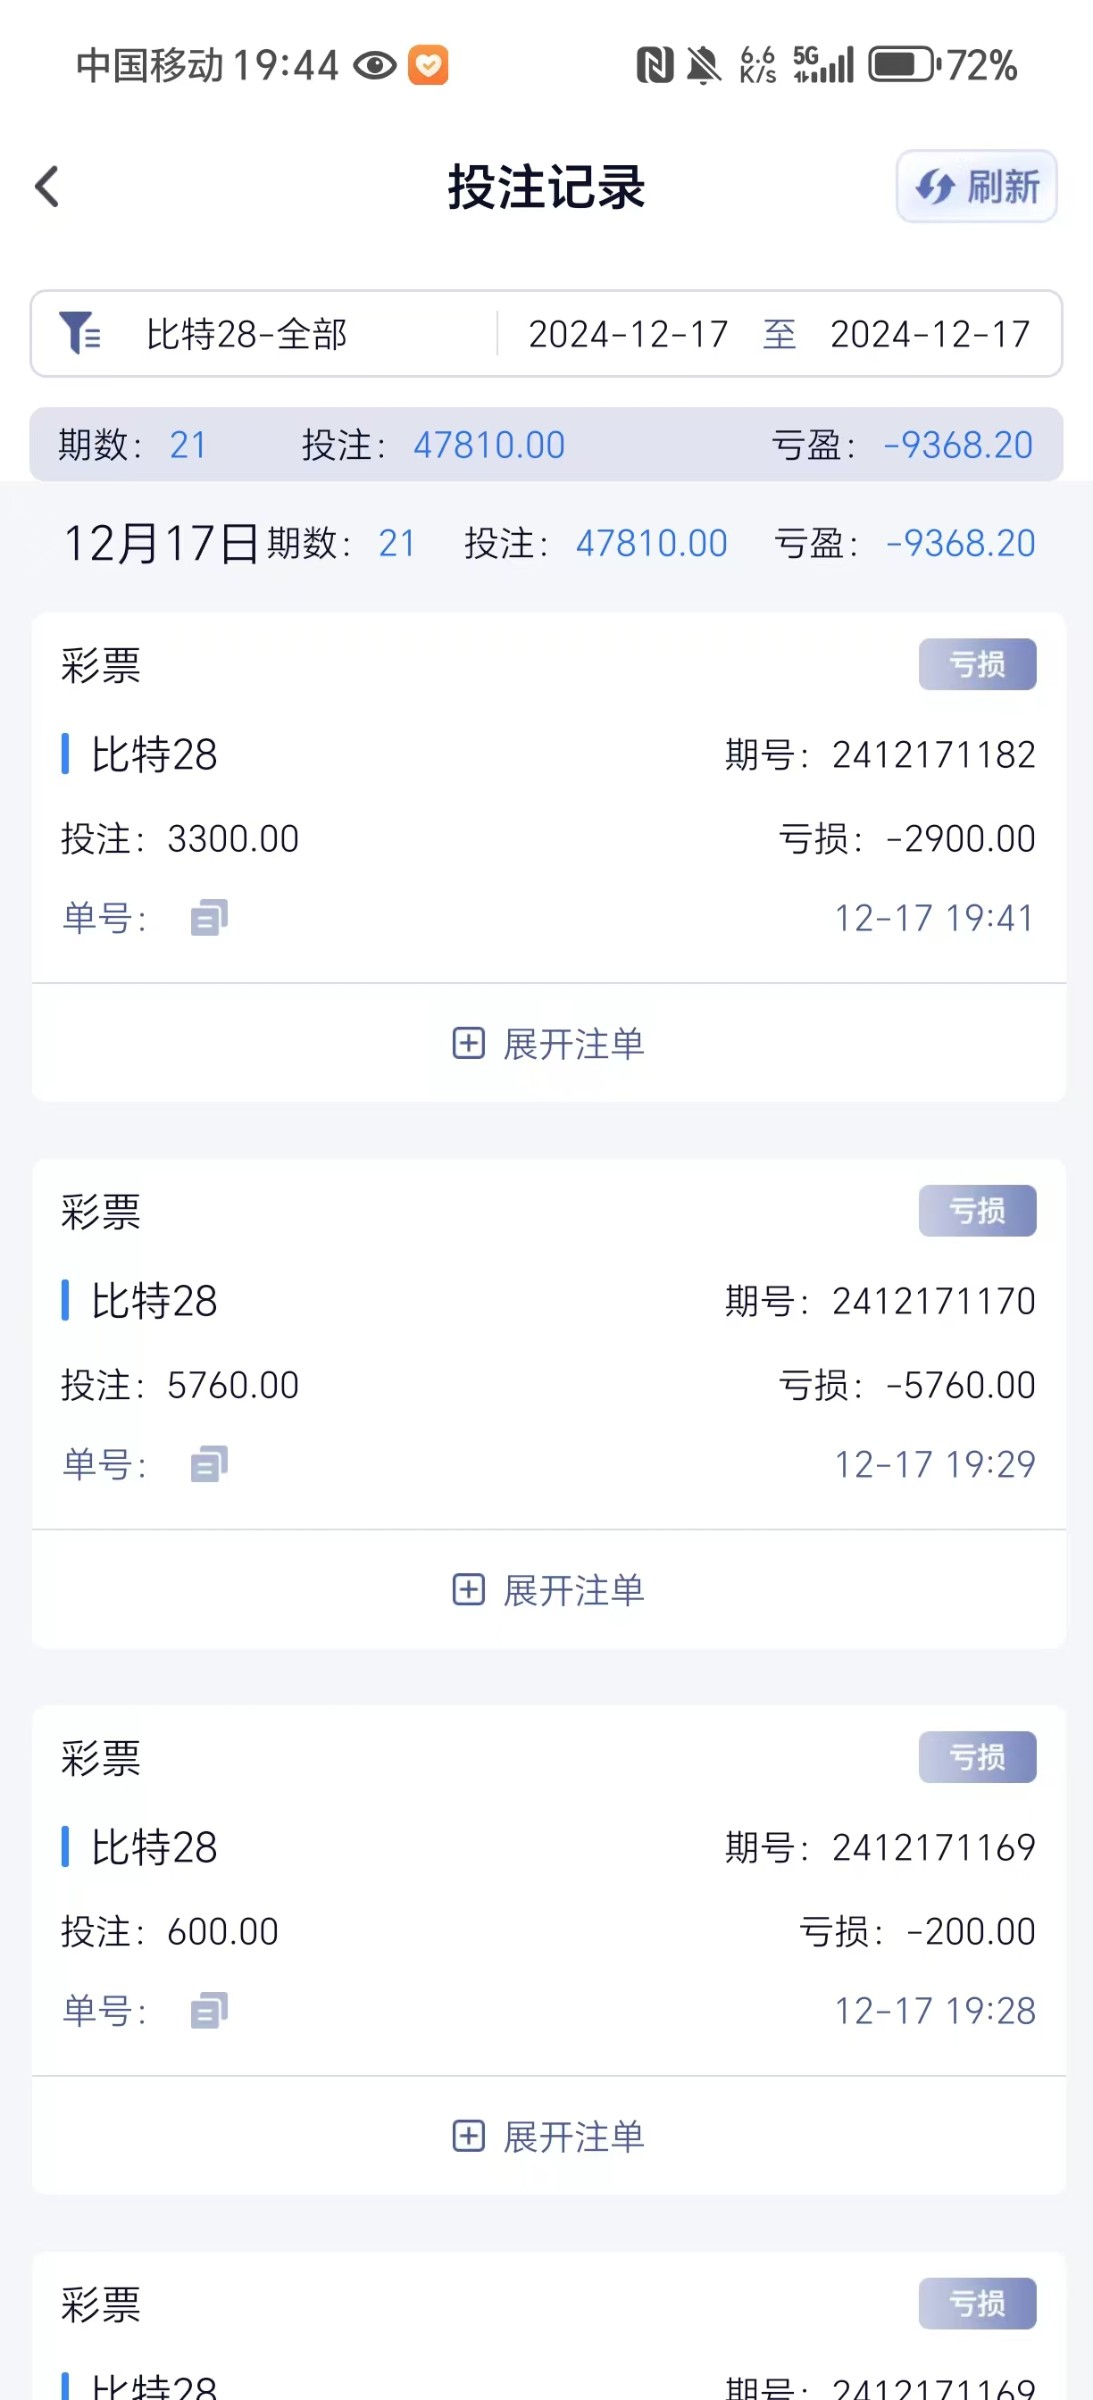Copy order number for issue 2412171170
The height and width of the screenshot is (2400, 1093).
[x=209, y=1464]
